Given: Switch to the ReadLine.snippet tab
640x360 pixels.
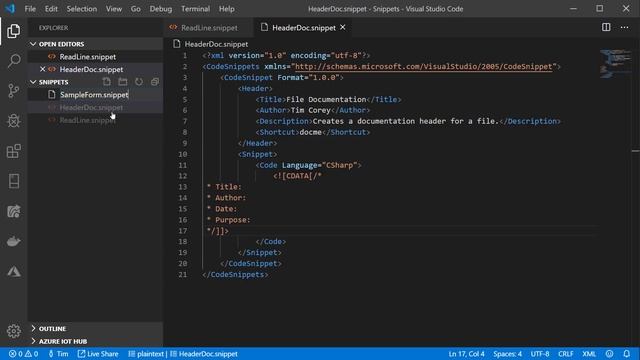Looking at the screenshot, I should click(x=209, y=27).
